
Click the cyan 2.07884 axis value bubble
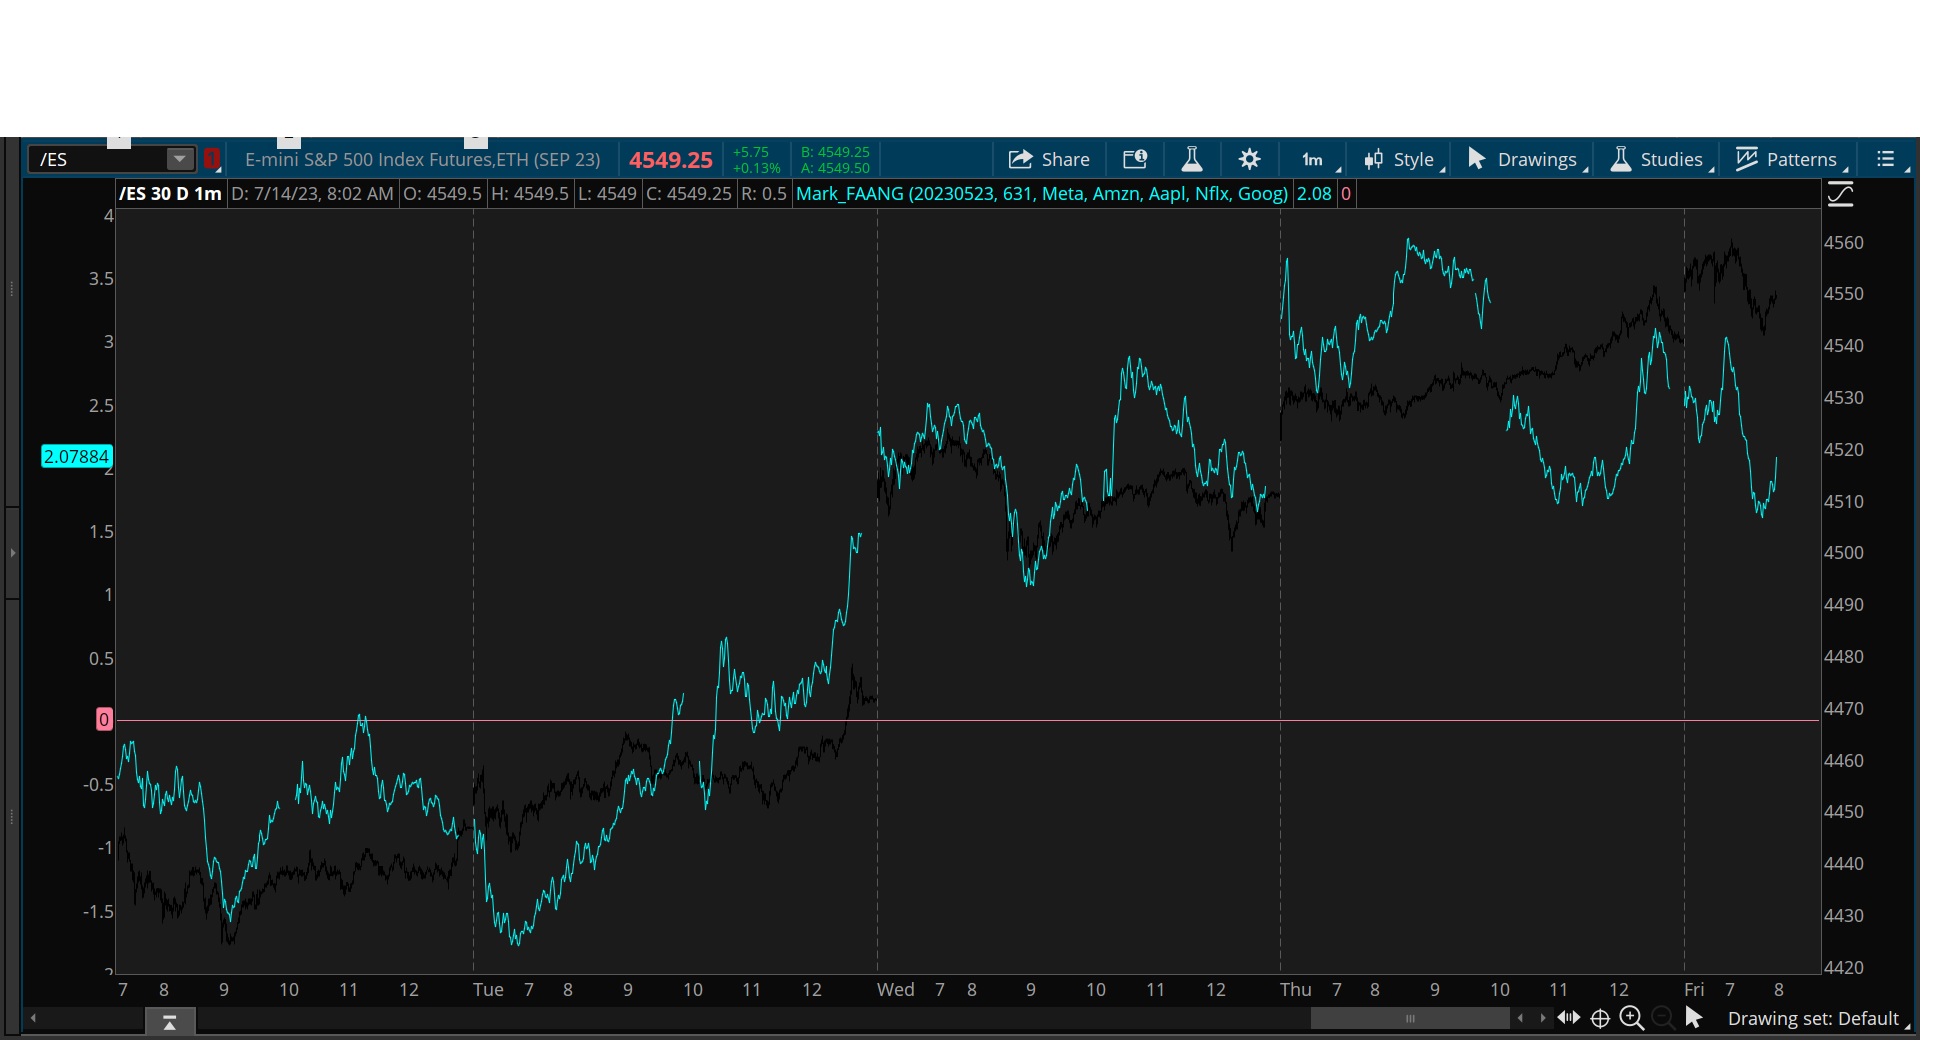pyautogui.click(x=76, y=456)
